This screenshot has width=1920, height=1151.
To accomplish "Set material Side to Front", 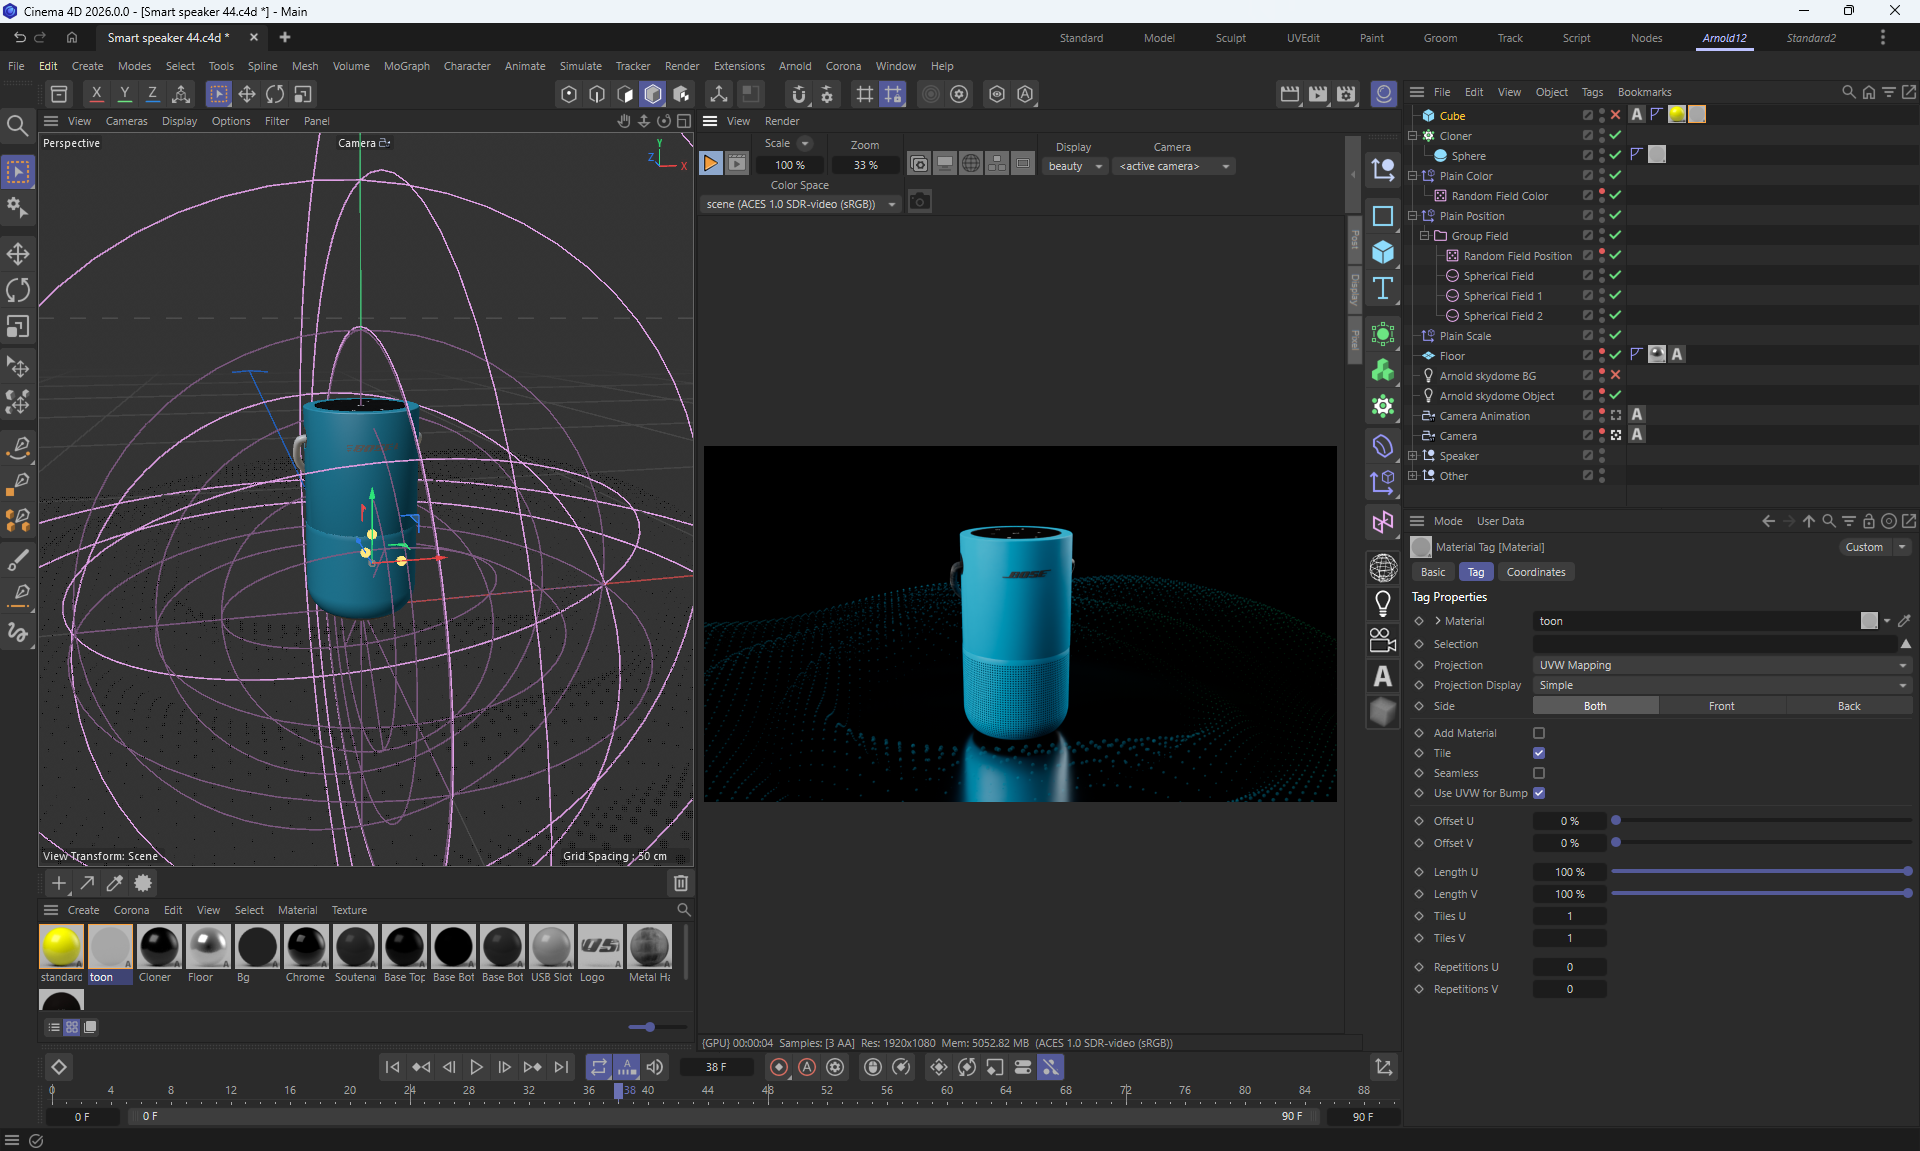I will (x=1721, y=706).
